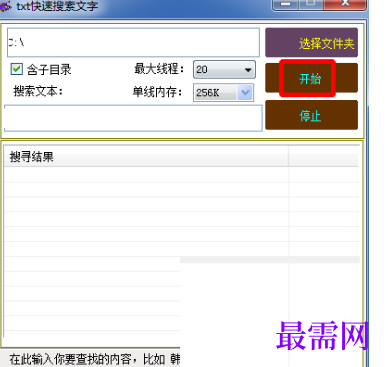Click the 单线内存 label
The height and width of the screenshot is (367, 388).
158,92
